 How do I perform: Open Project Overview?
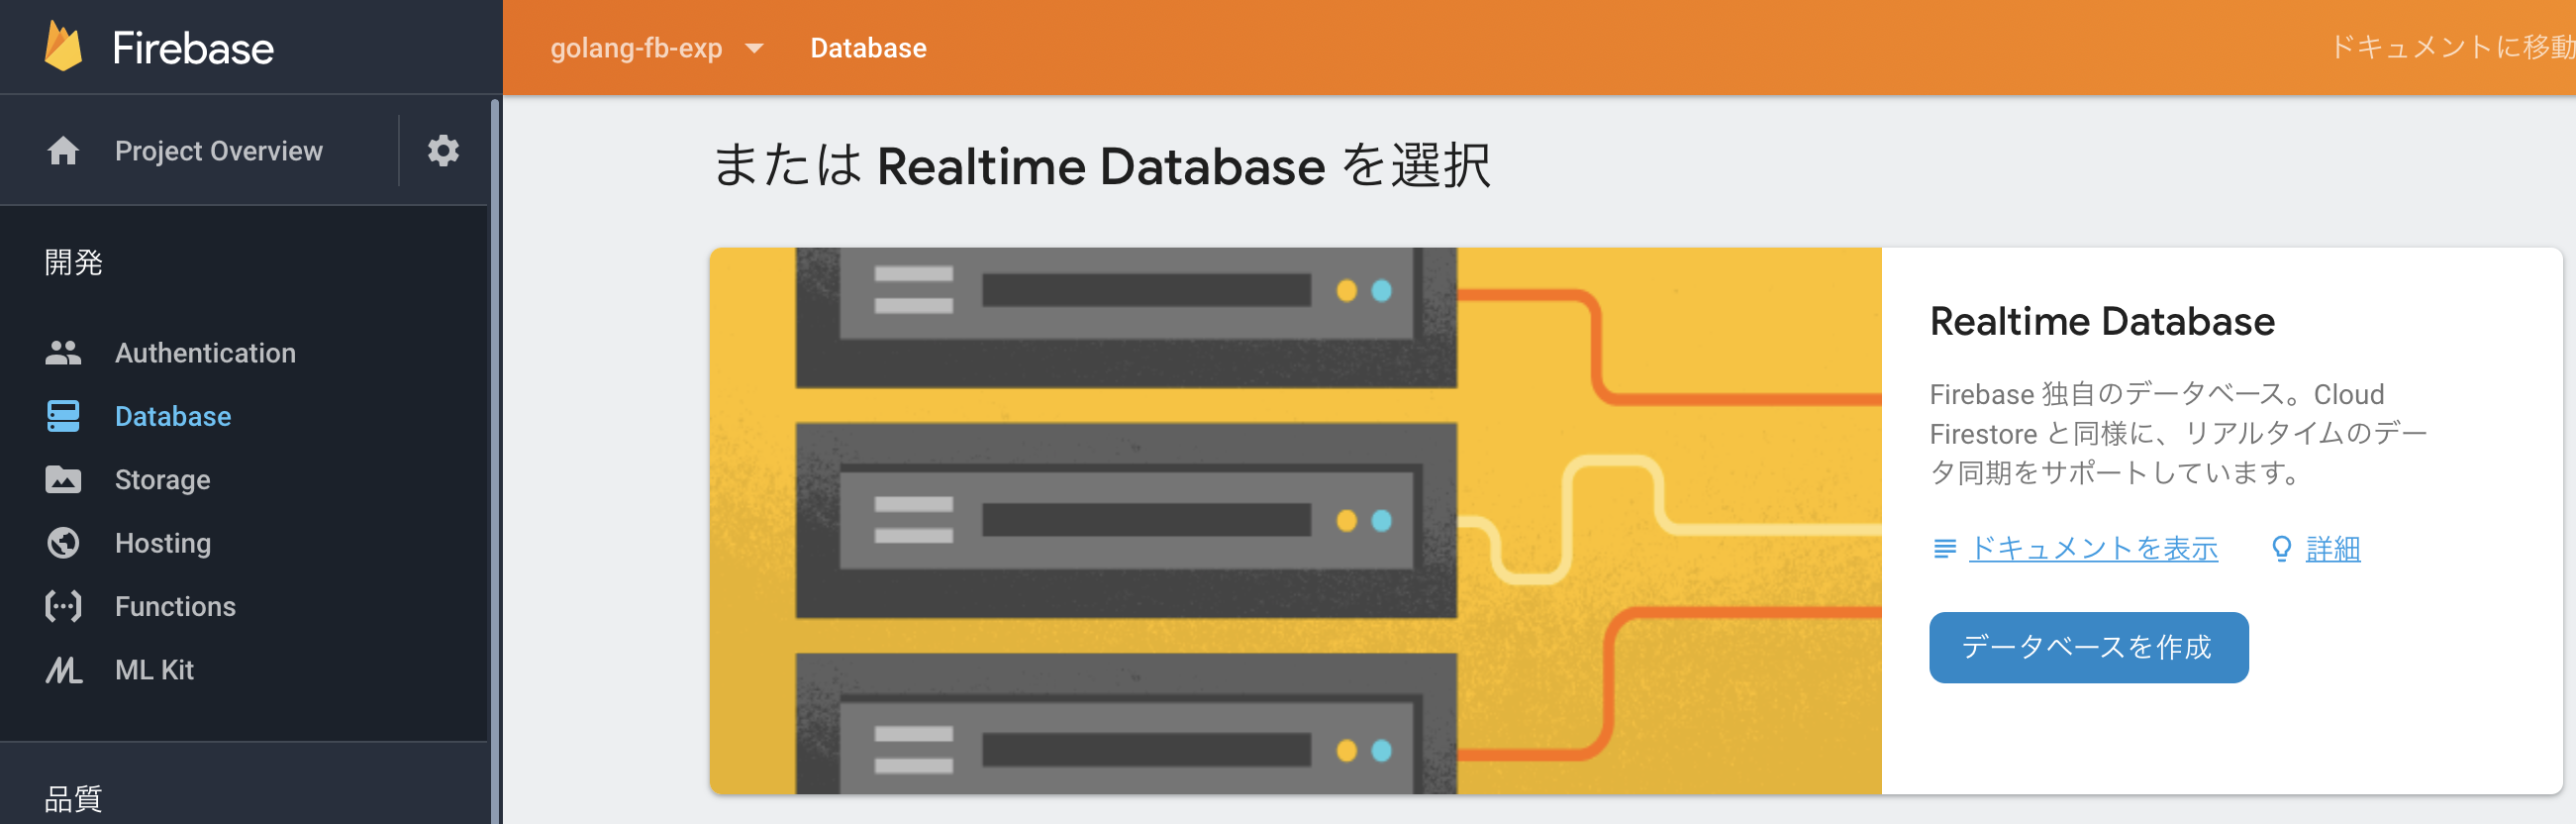pyautogui.click(x=218, y=151)
